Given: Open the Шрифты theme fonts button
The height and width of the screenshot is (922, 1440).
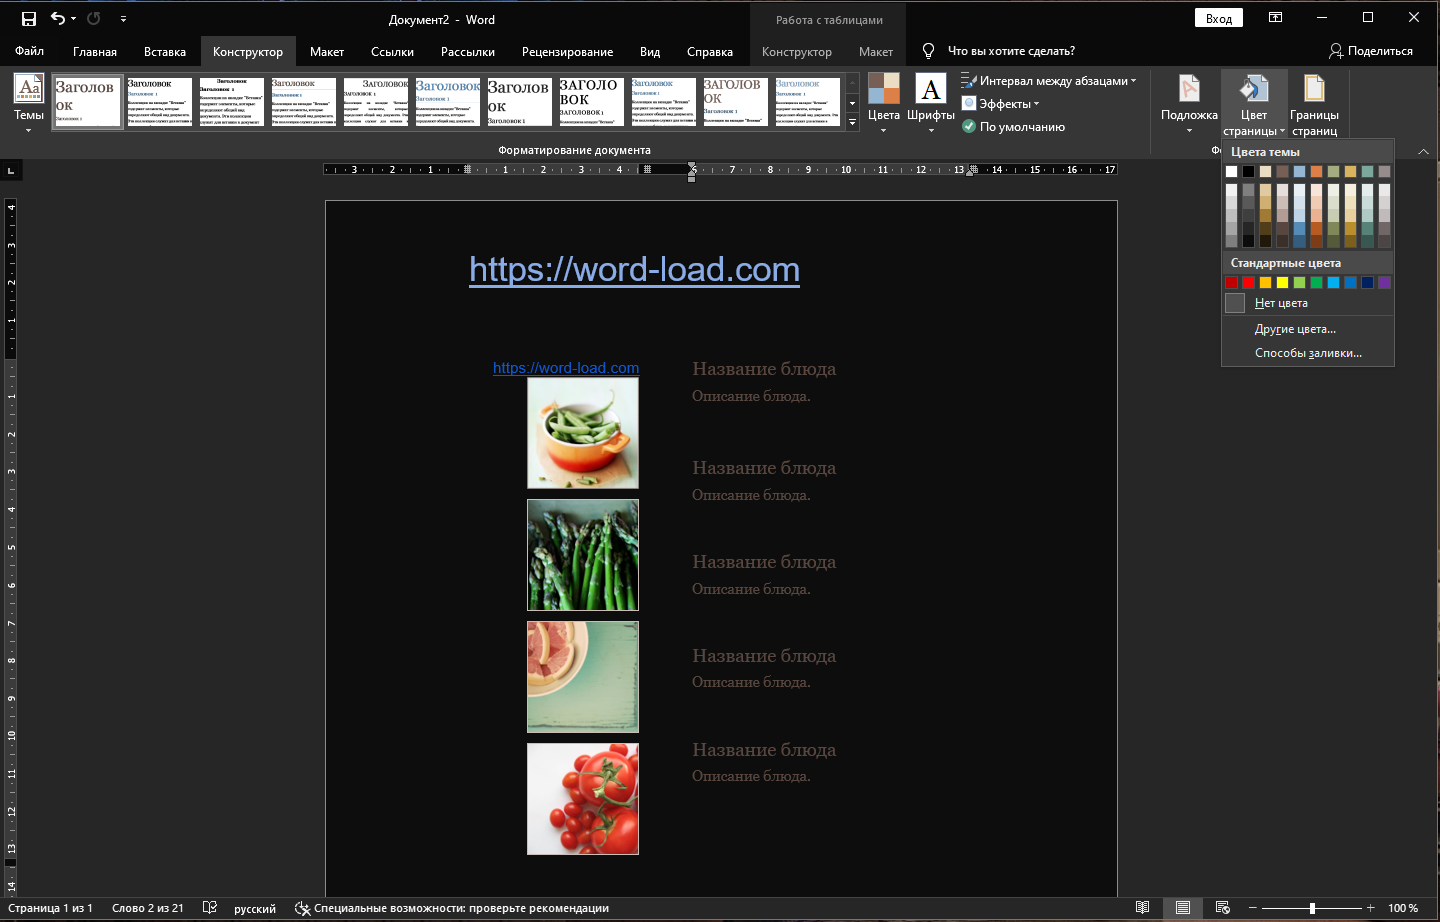Looking at the screenshot, I should click(x=930, y=103).
